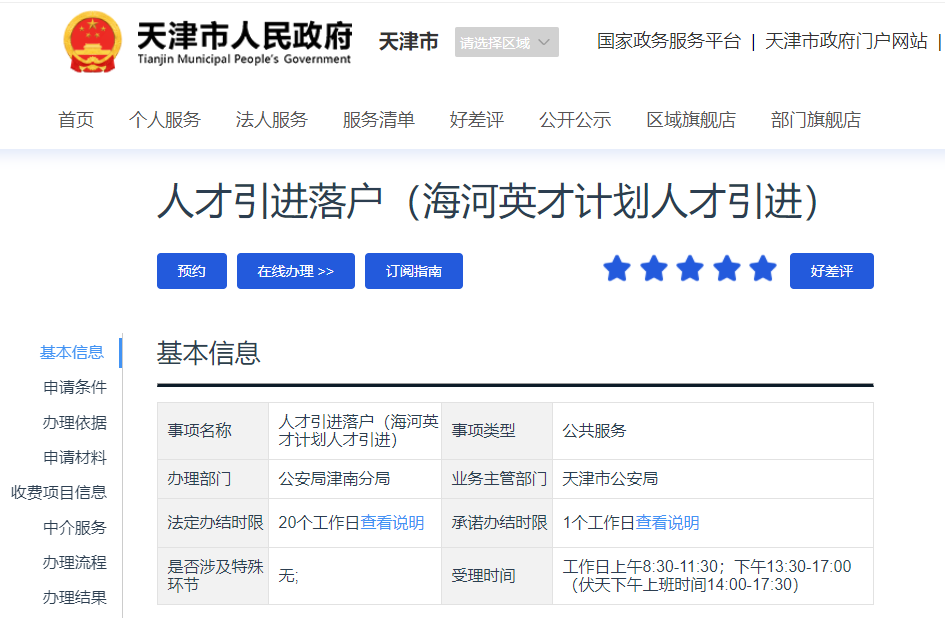Jump to 申请材料 section
Image resolution: width=945 pixels, height=619 pixels.
(x=75, y=457)
